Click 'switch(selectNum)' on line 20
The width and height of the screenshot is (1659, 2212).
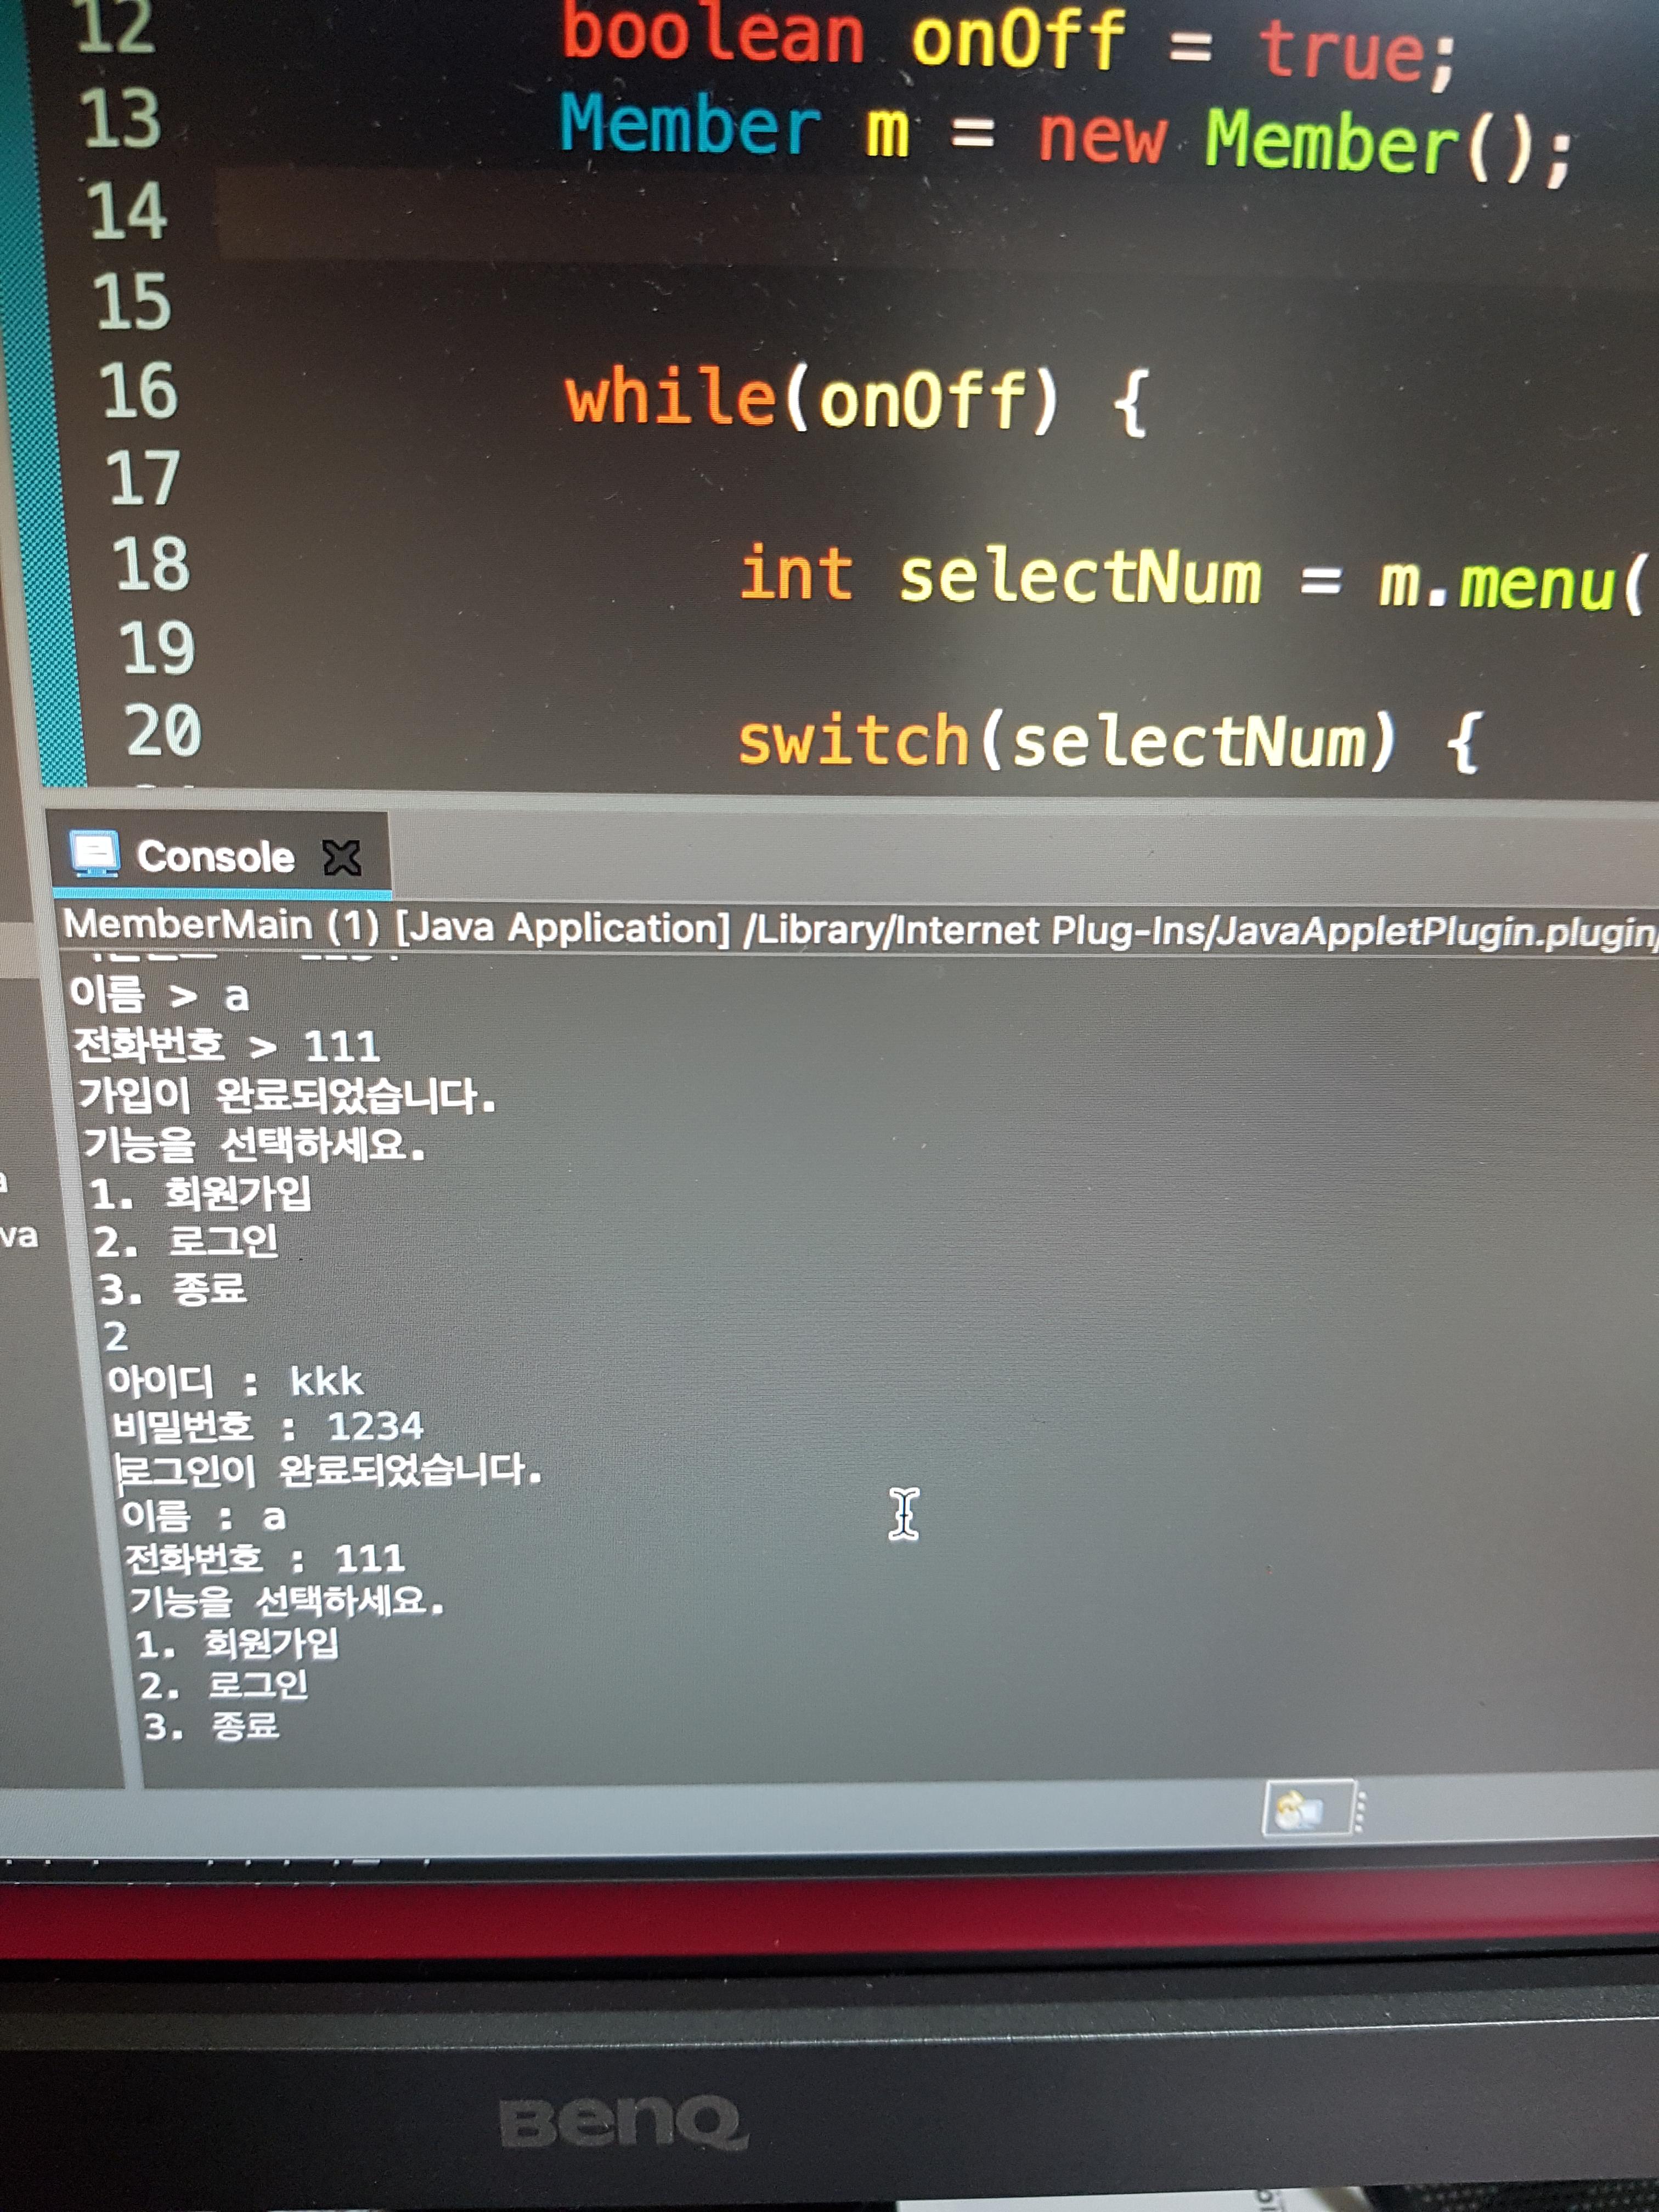(1065, 742)
